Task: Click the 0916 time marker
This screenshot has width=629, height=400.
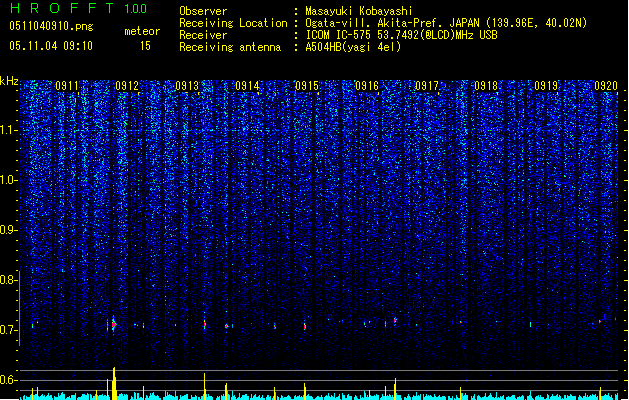Action: (367, 86)
